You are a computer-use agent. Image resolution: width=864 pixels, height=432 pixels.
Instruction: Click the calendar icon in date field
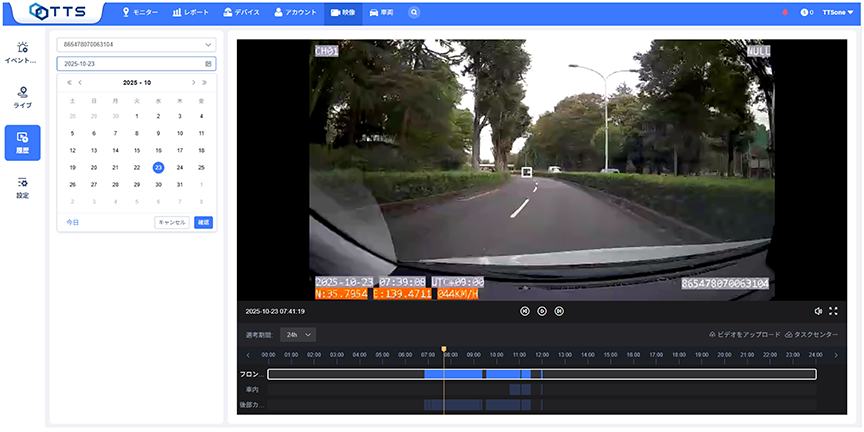tap(208, 63)
